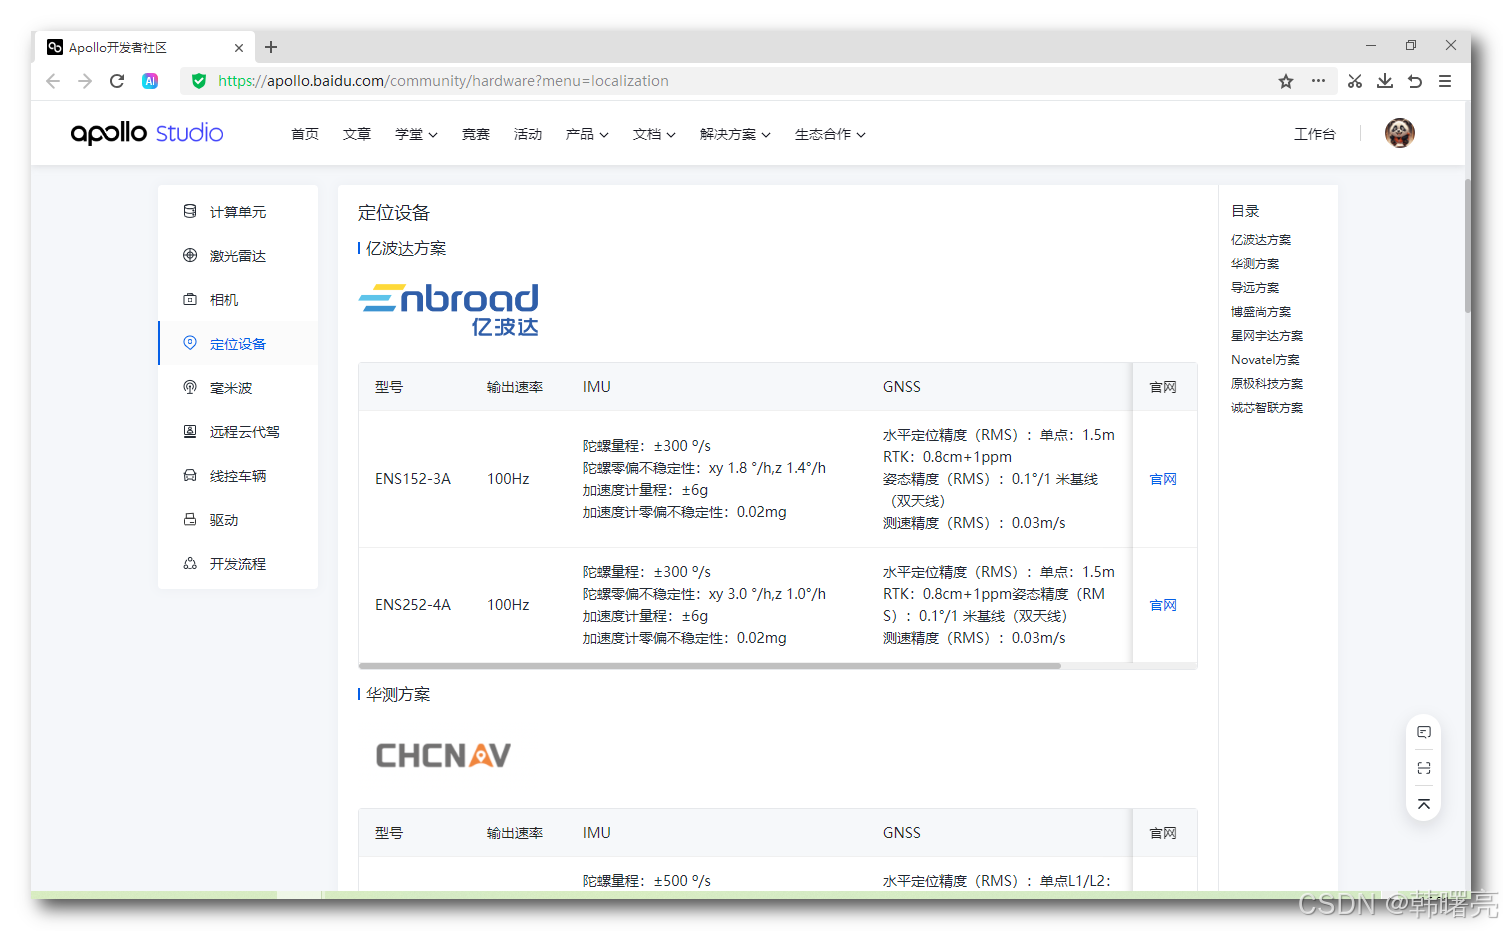The width and height of the screenshot is (1503, 931).
Task: Open the 文章 nav item
Action: (x=357, y=134)
